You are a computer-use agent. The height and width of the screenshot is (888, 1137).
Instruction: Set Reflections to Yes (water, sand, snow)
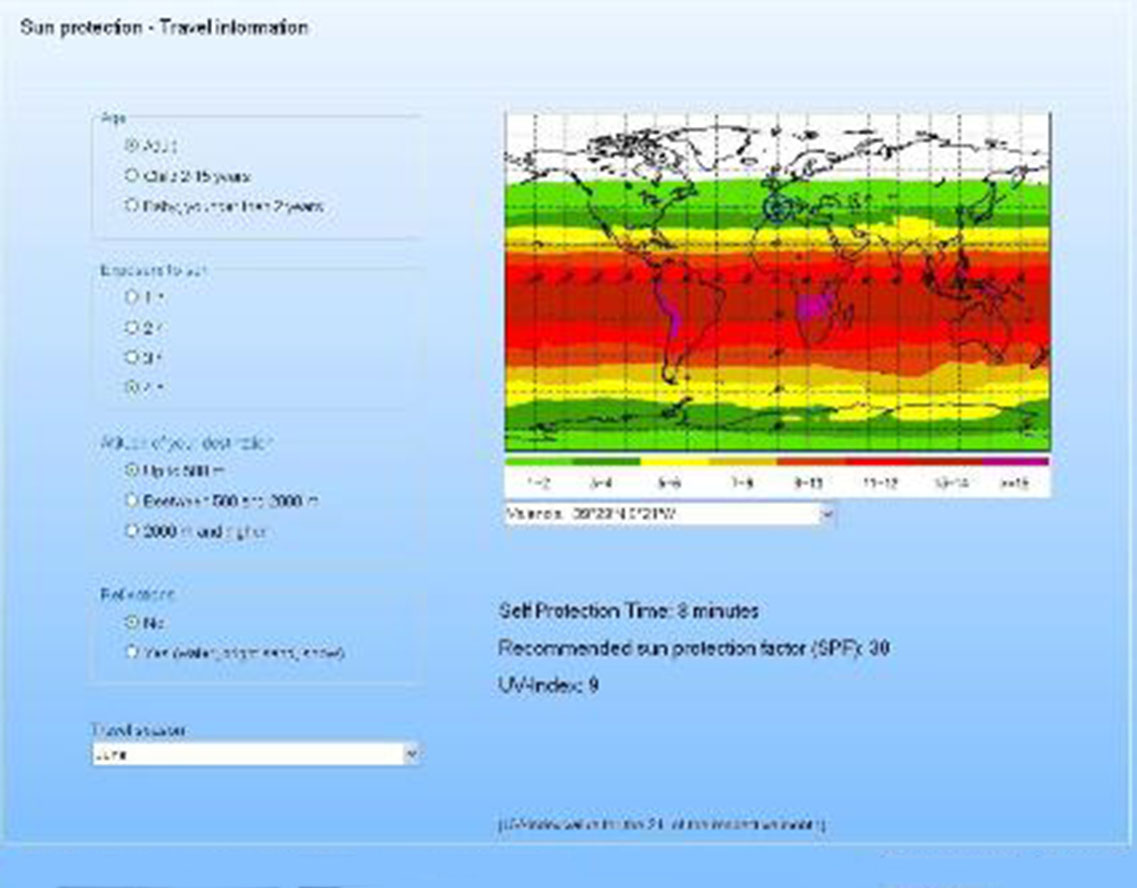[131, 652]
